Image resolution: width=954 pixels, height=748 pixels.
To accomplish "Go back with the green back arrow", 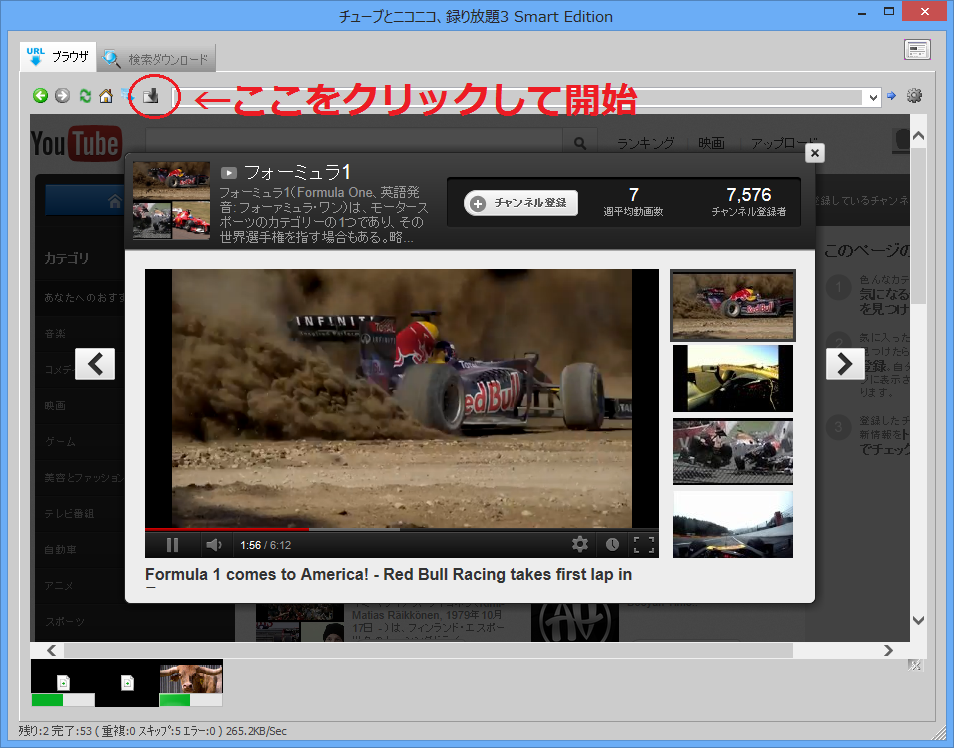I will (x=40, y=96).
